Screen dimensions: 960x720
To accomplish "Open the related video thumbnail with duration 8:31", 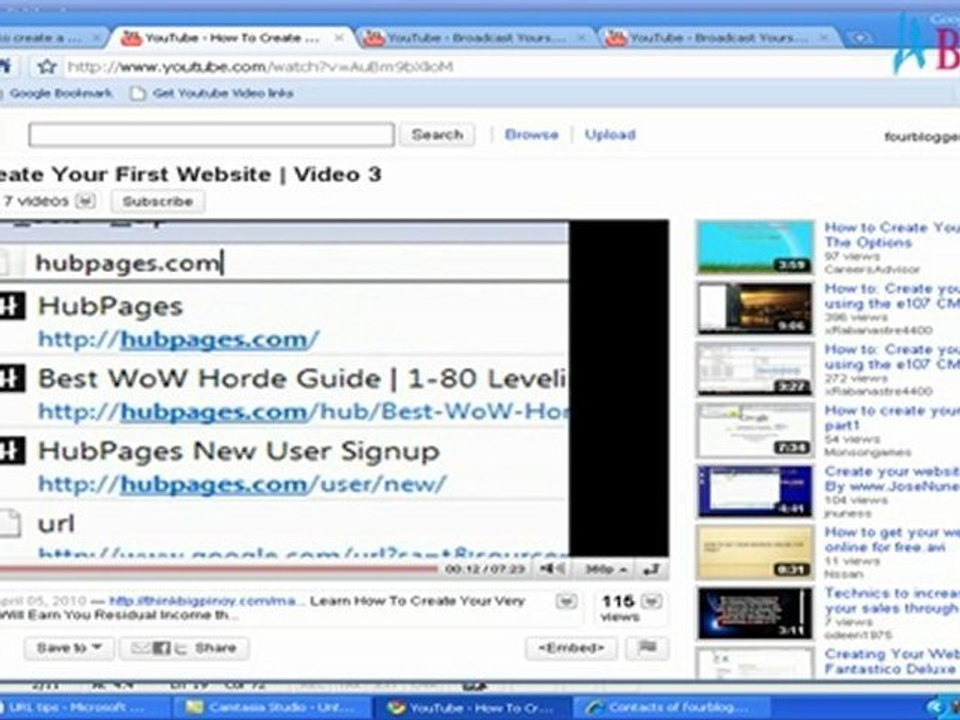I will pos(756,552).
